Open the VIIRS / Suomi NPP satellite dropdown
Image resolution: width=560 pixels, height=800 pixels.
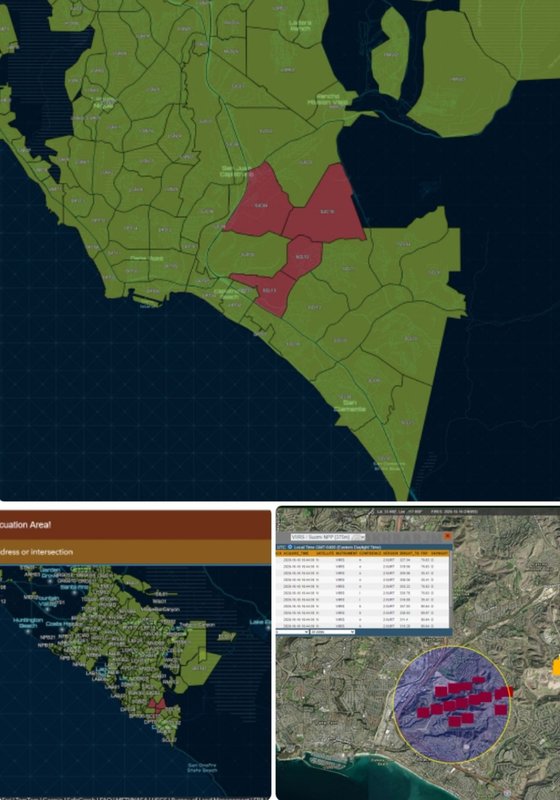328,537
